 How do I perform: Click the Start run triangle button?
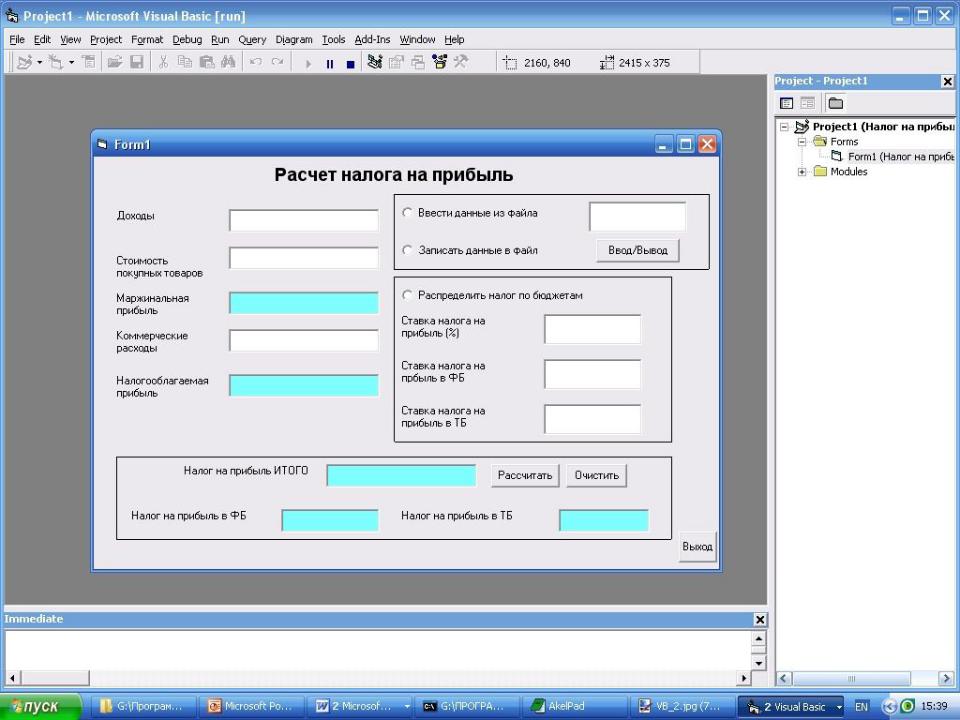308,64
